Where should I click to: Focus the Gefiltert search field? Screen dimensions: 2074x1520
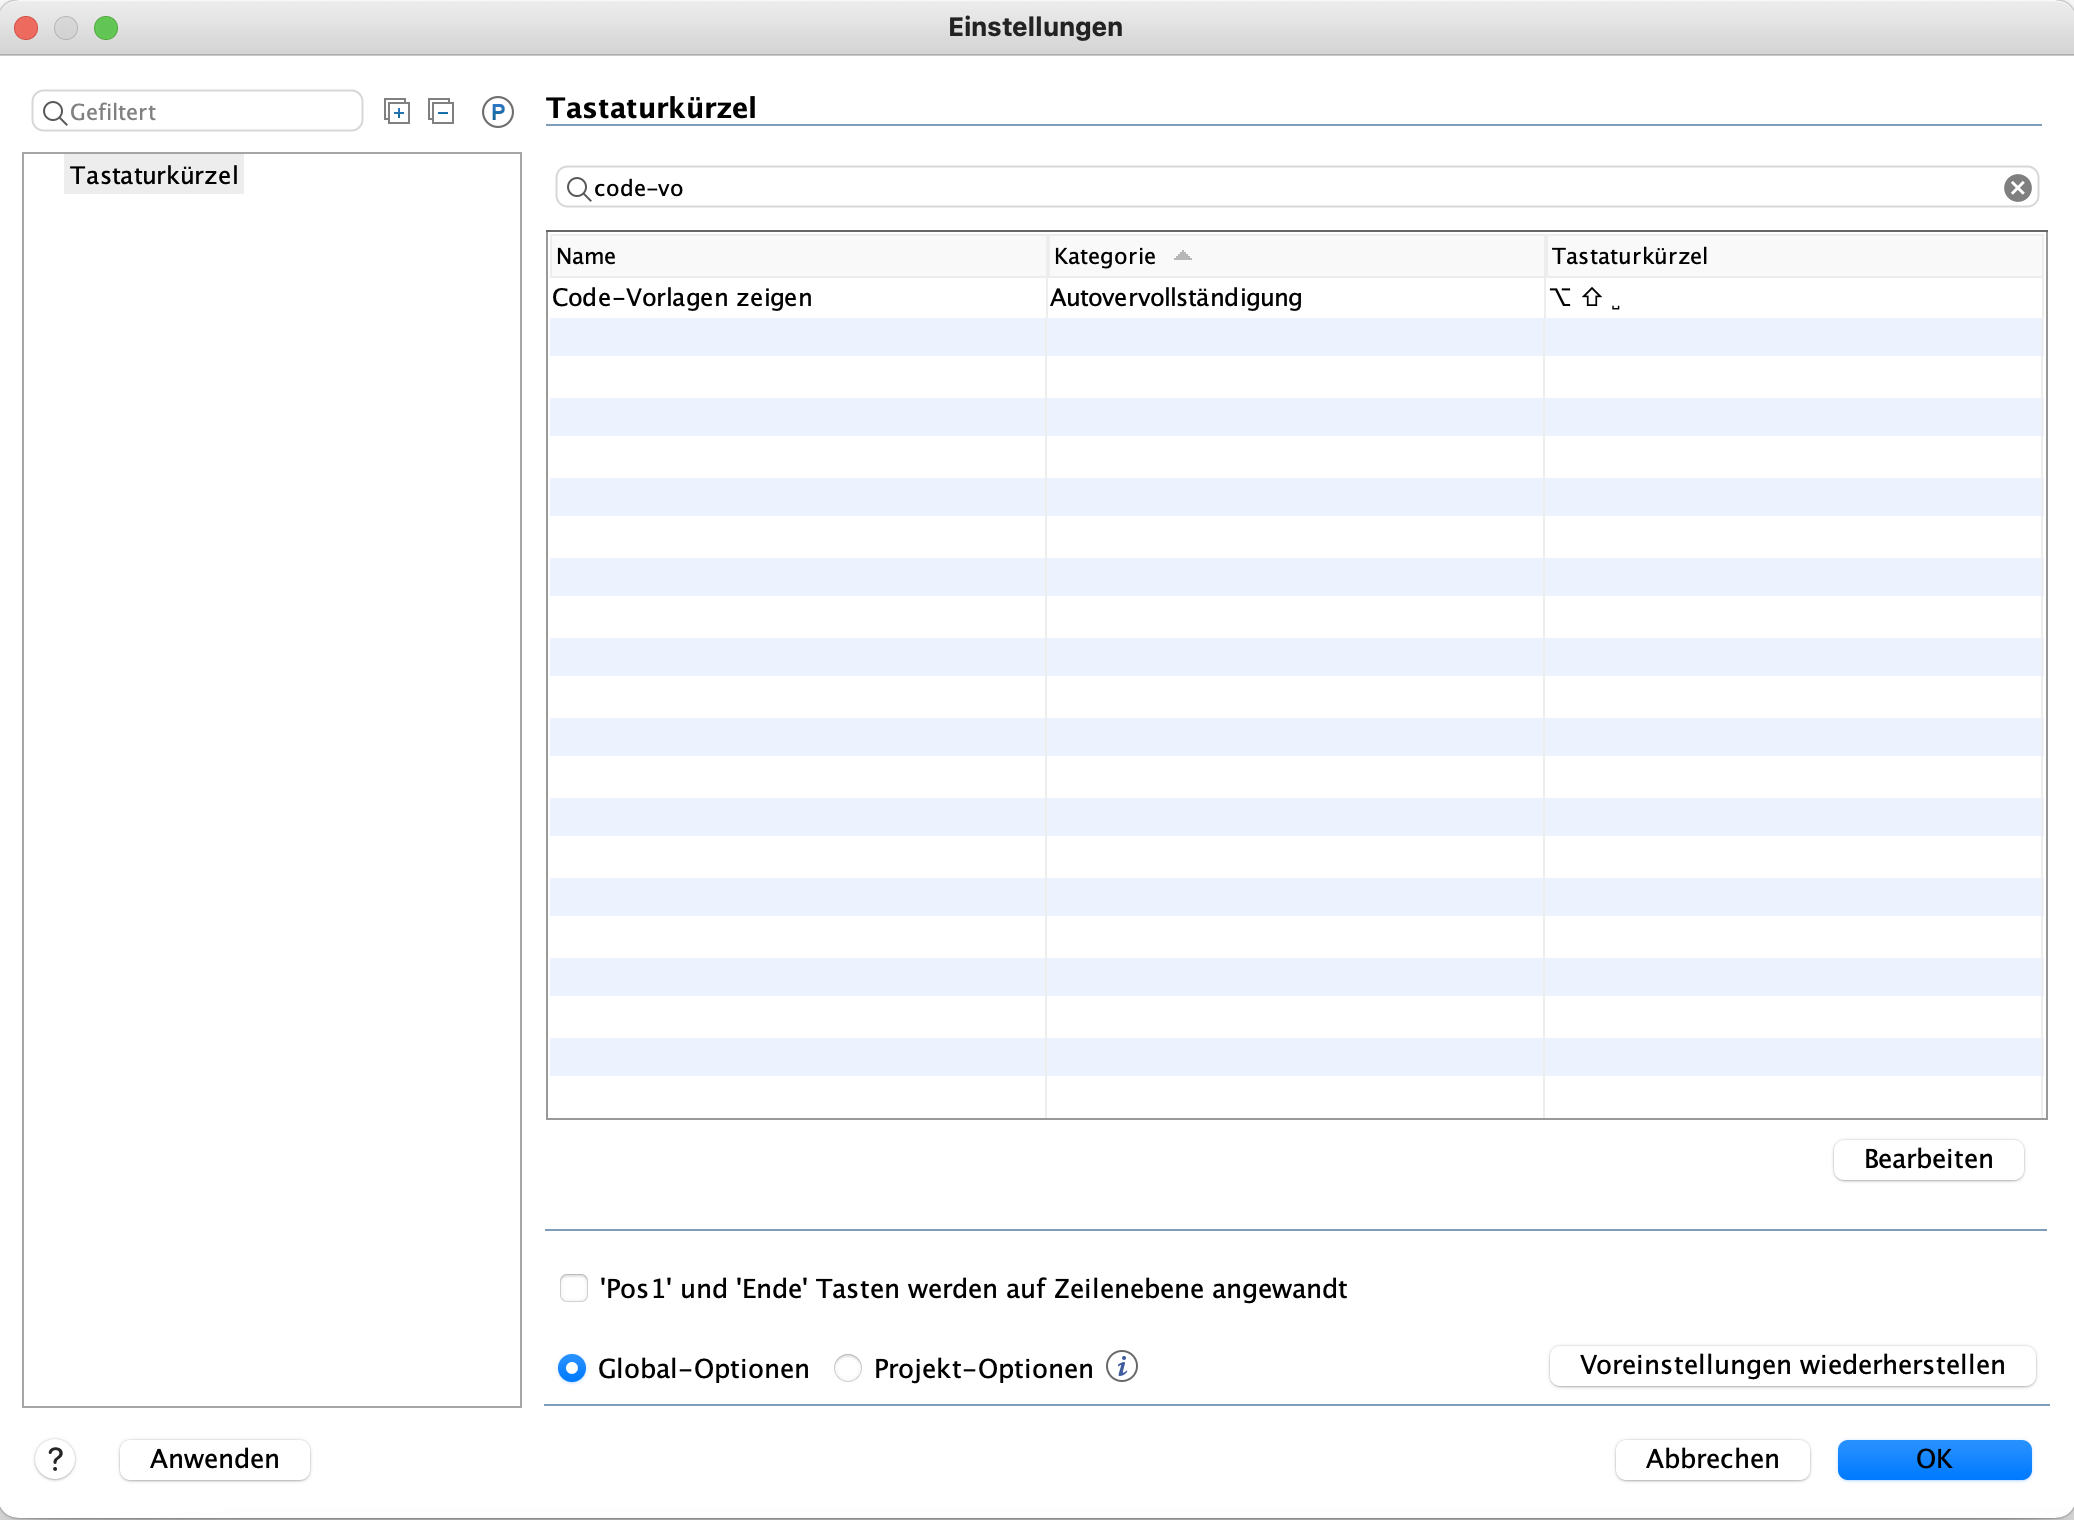(197, 111)
